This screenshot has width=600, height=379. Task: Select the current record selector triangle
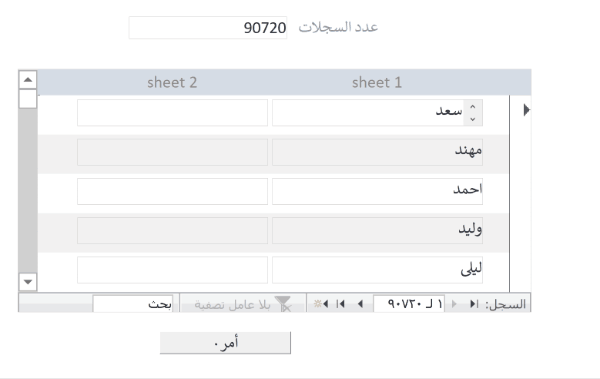(527, 110)
